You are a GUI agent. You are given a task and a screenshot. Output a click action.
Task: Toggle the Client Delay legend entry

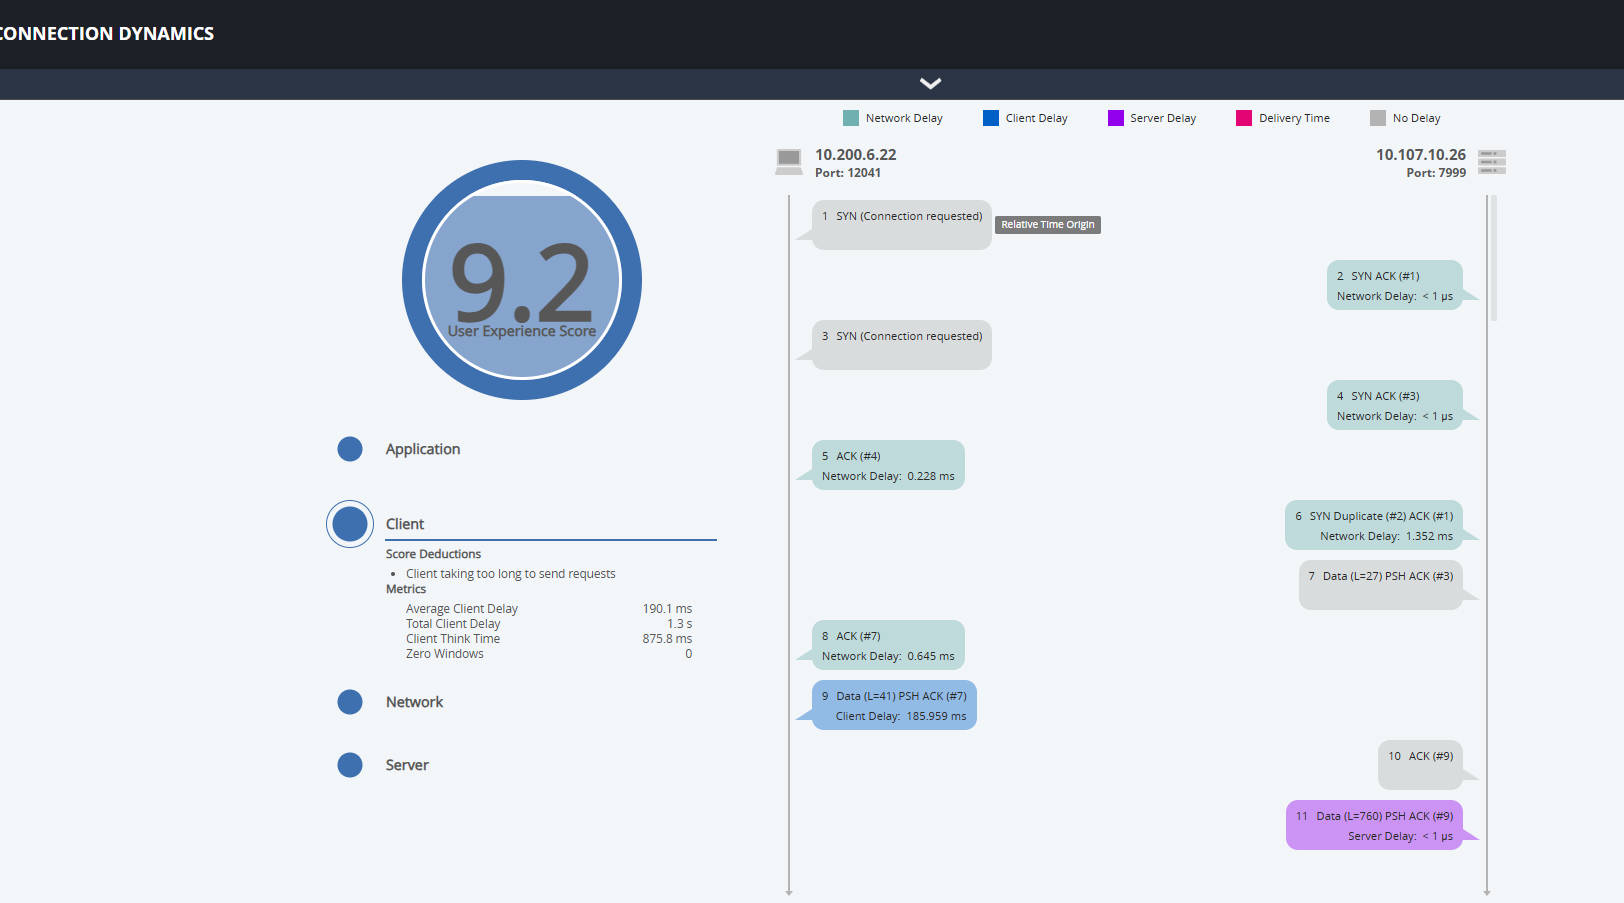[1025, 118]
